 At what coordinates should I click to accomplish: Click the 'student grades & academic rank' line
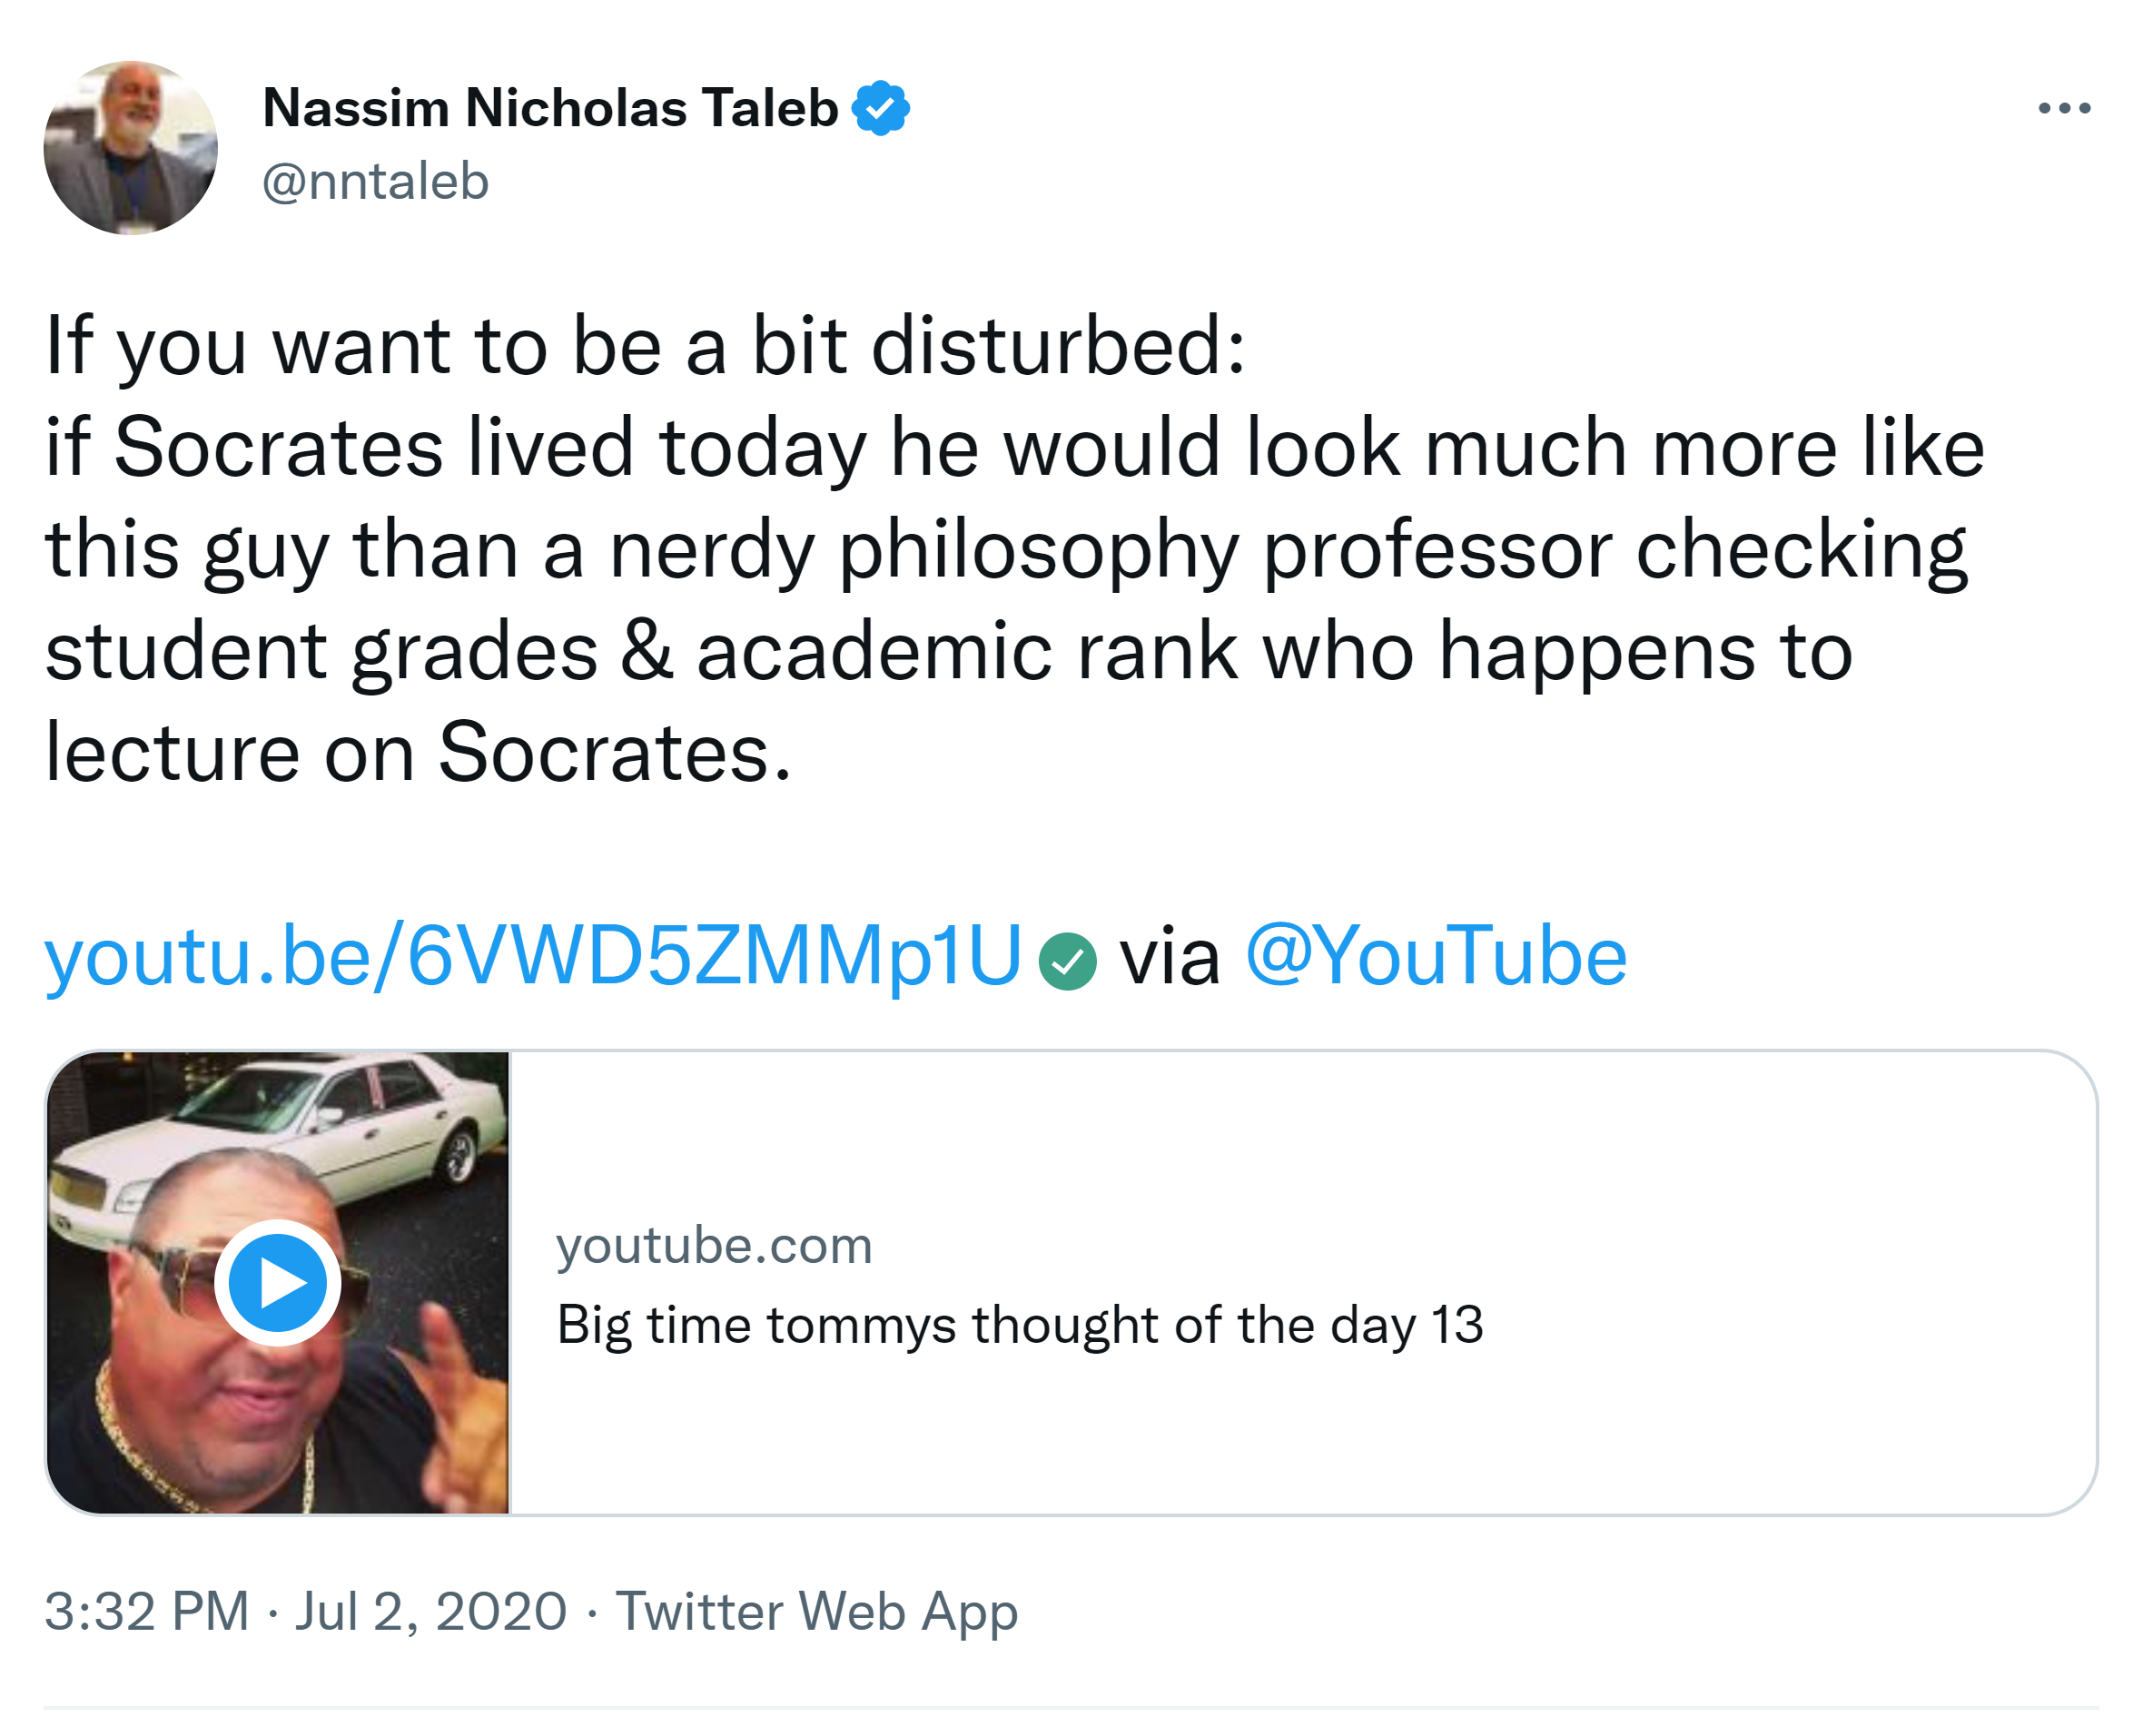coord(948,652)
